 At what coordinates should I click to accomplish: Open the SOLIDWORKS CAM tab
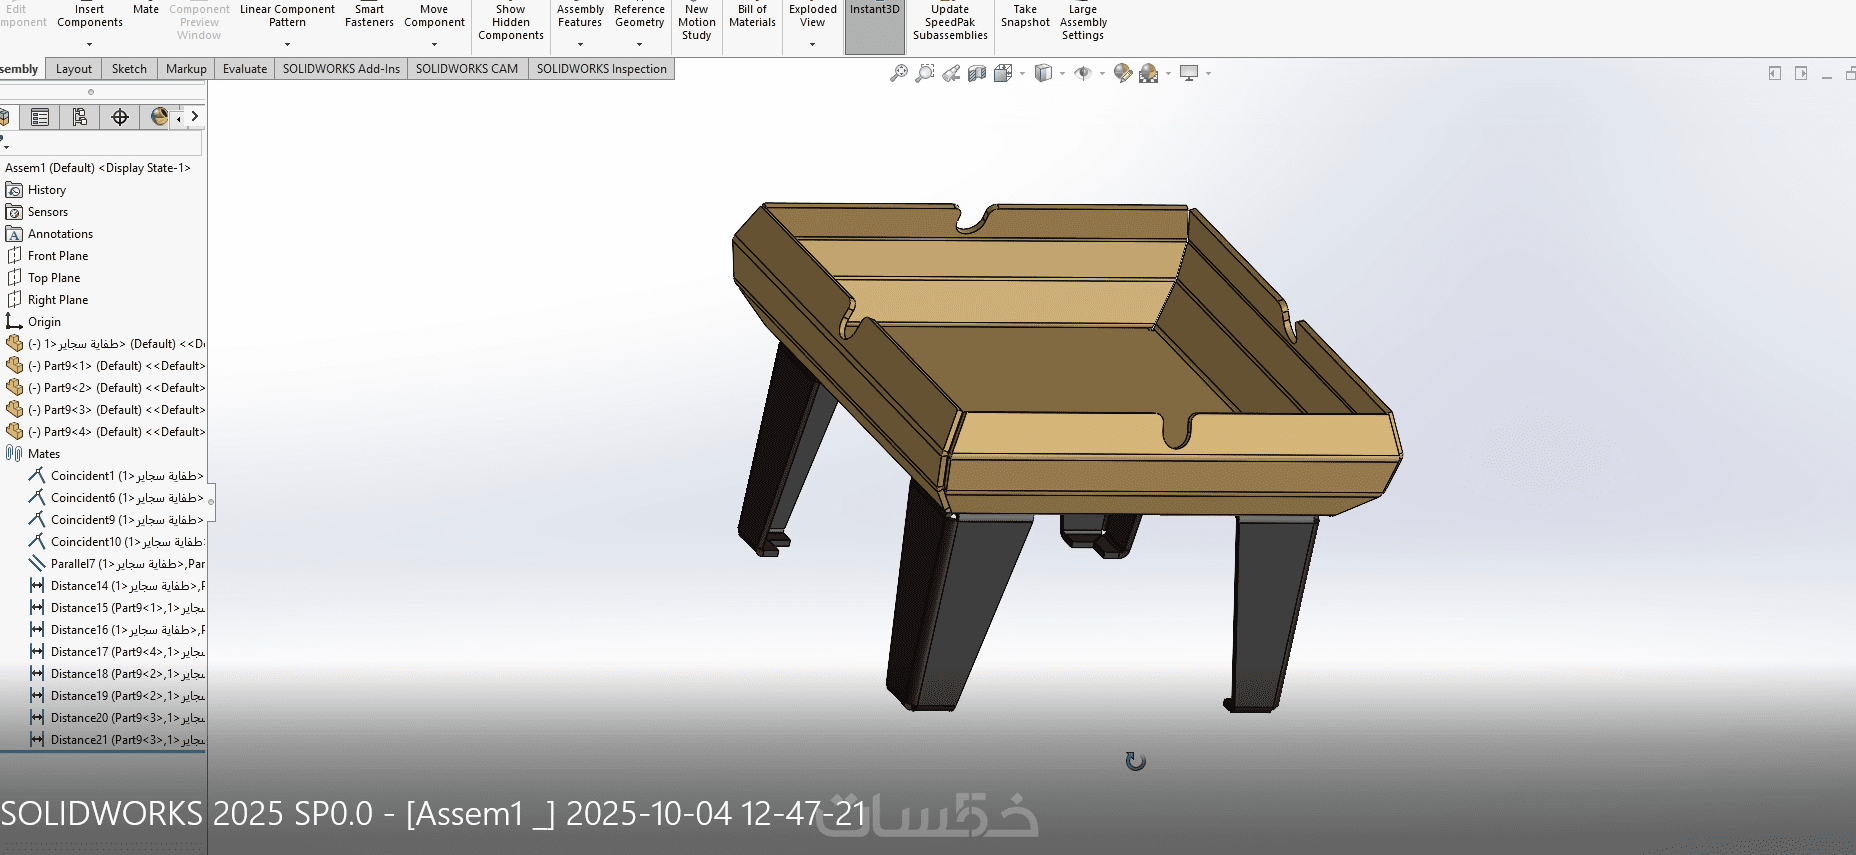467,69
